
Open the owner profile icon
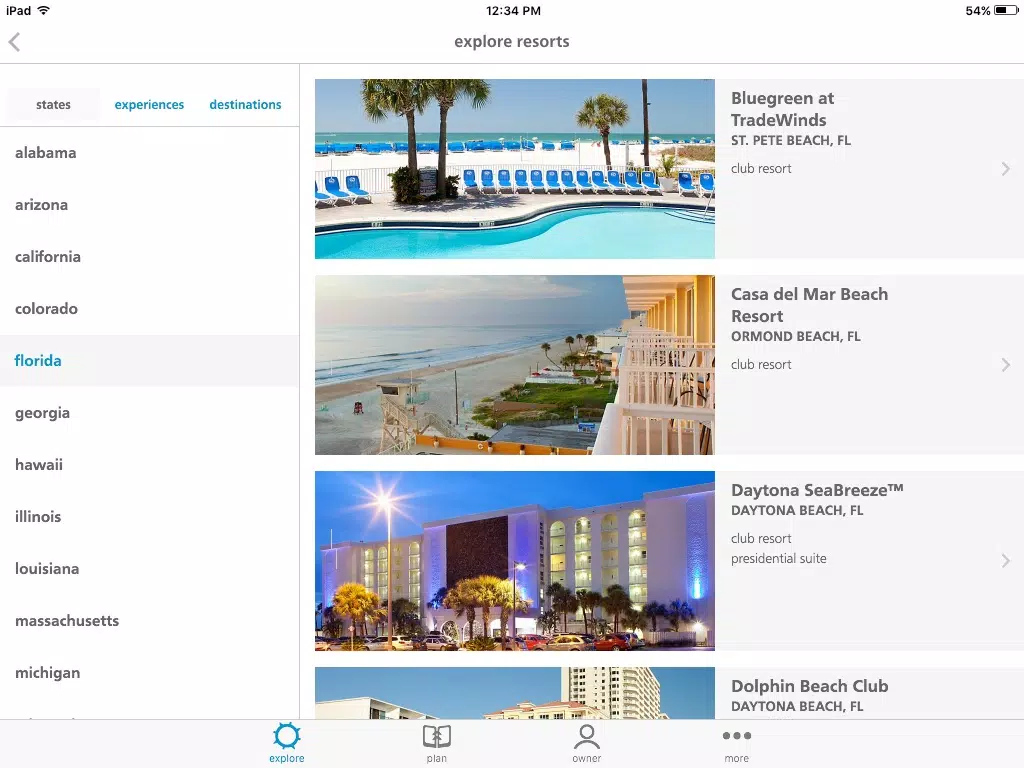586,736
